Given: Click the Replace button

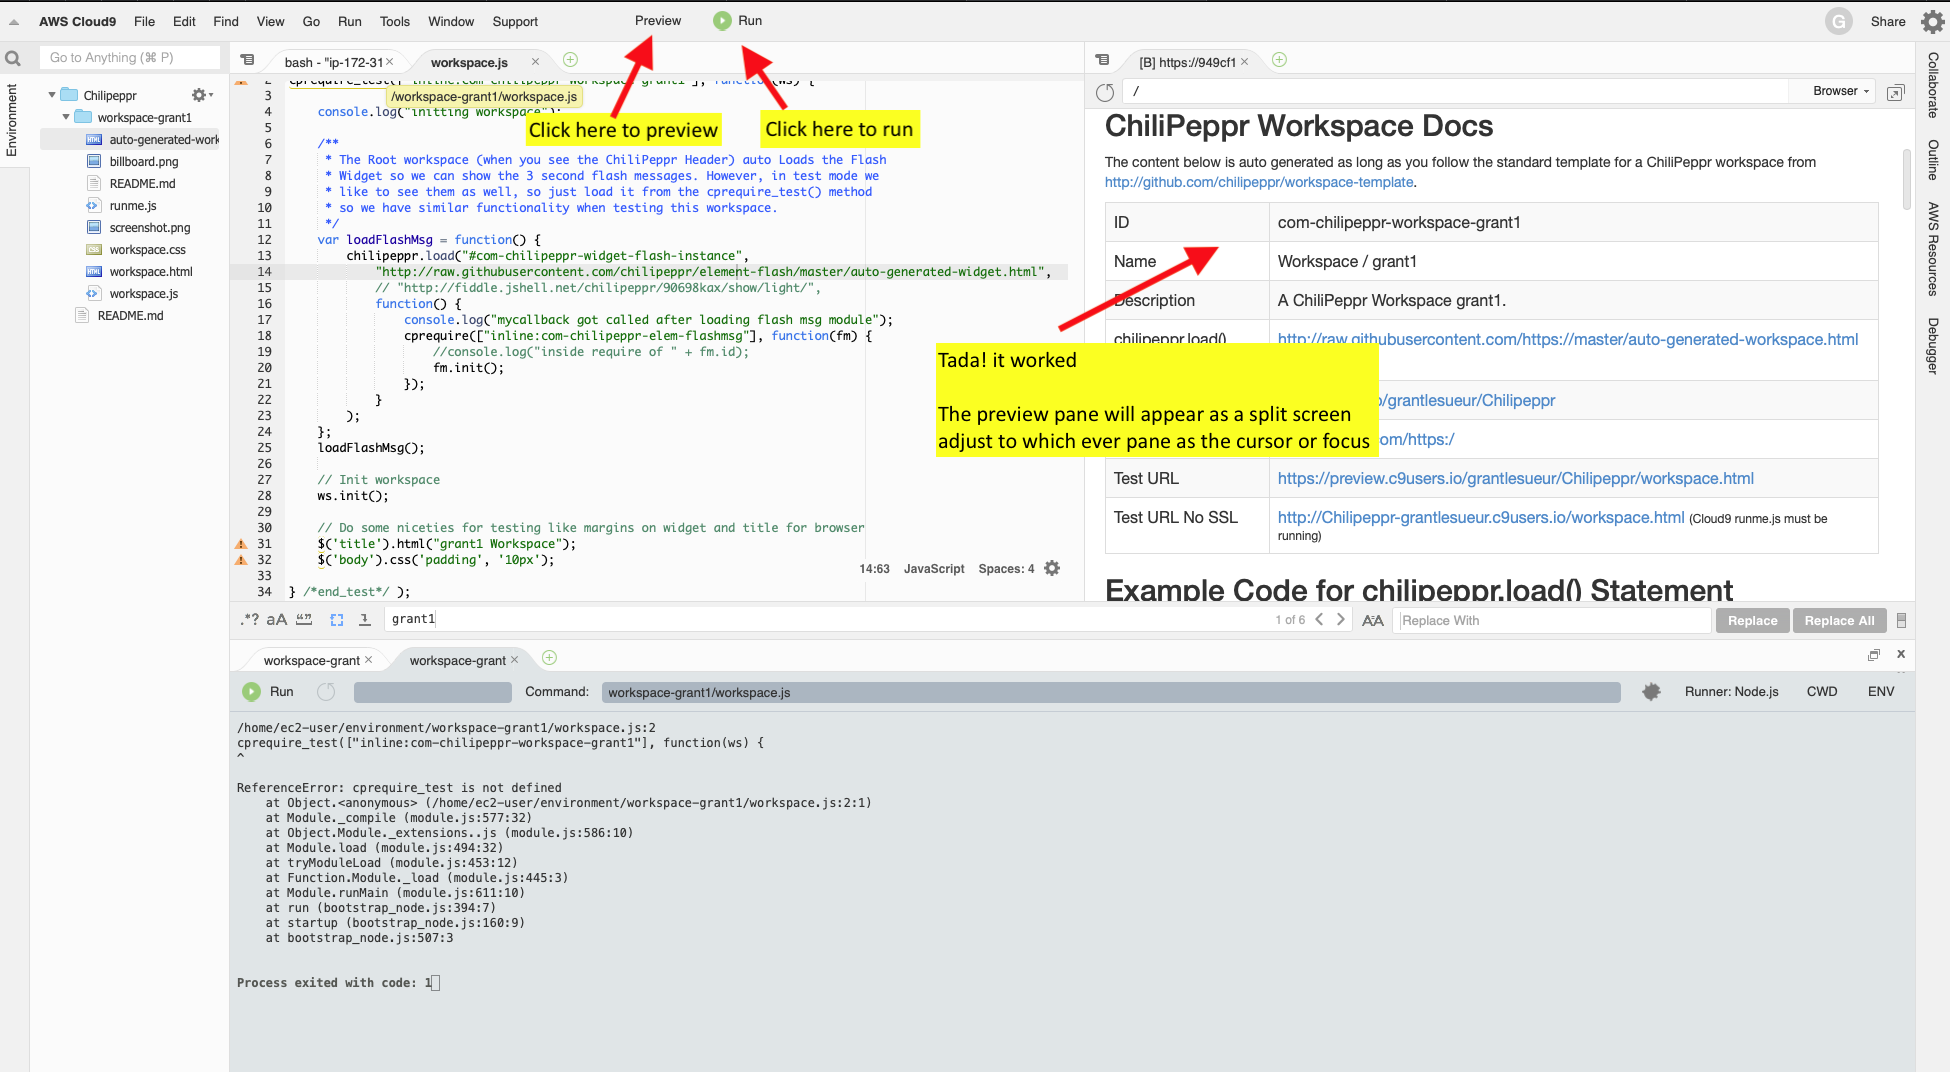Looking at the screenshot, I should point(1752,620).
